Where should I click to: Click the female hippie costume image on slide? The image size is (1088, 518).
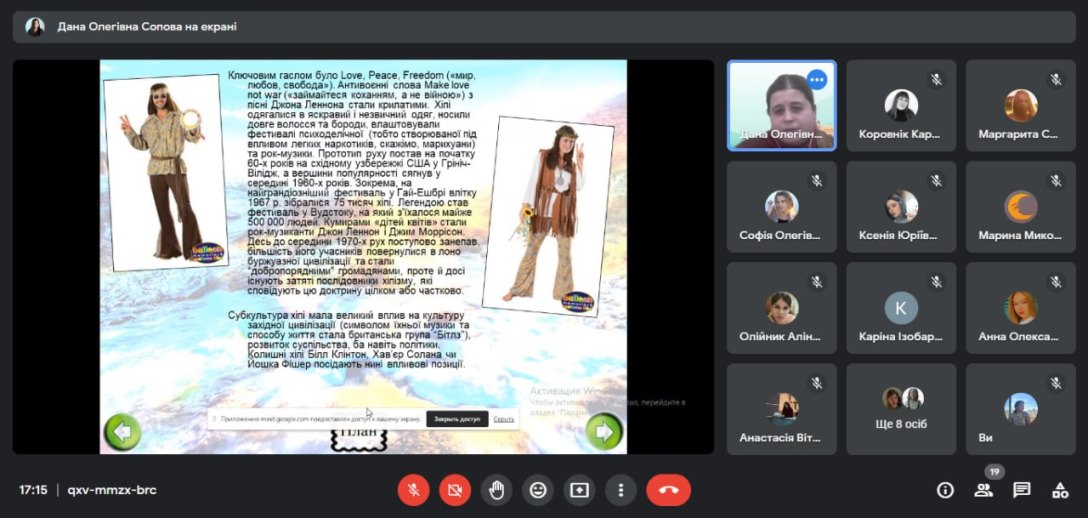click(x=548, y=216)
